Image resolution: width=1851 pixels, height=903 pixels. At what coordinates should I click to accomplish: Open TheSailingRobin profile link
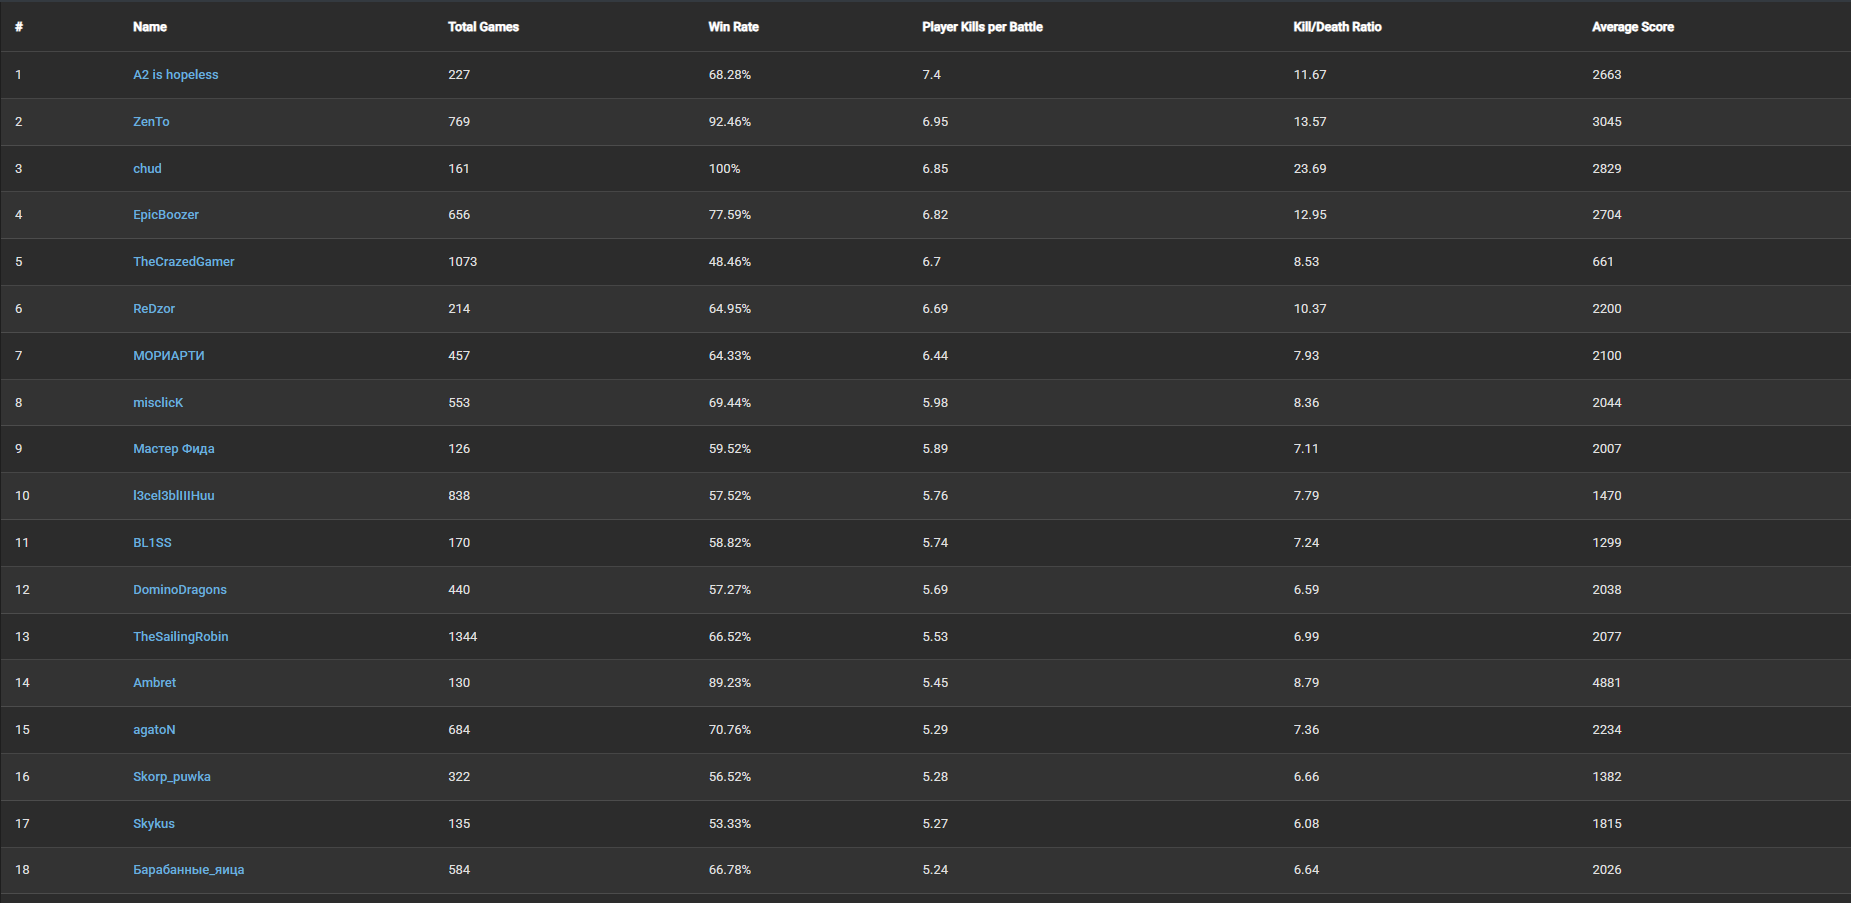(181, 637)
